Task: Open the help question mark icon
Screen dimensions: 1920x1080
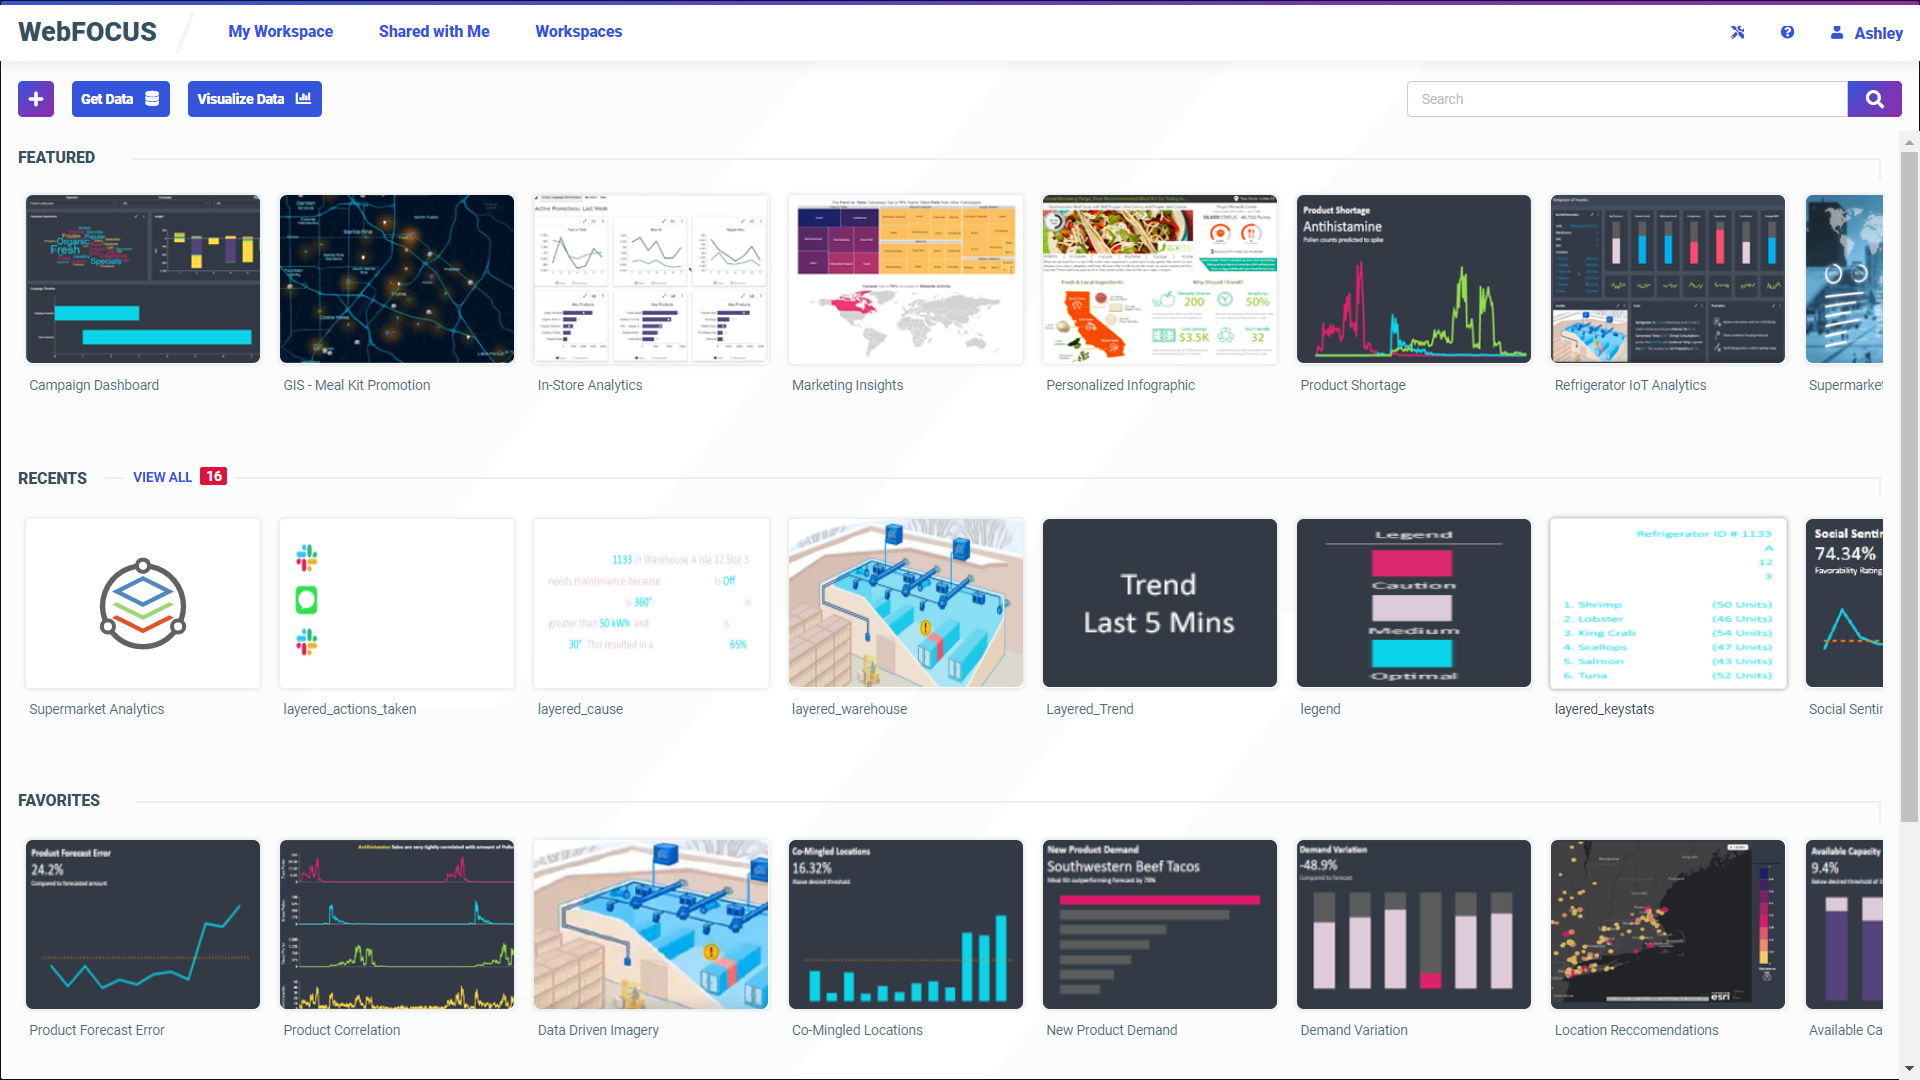Action: 1787,32
